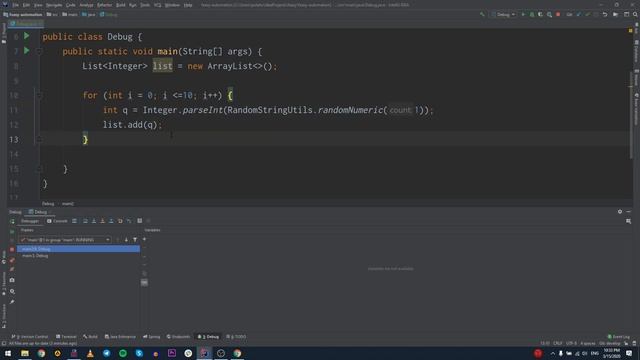The width and height of the screenshot is (640, 360).
Task: Click the green Run button in top toolbar
Action: (x=523, y=14)
